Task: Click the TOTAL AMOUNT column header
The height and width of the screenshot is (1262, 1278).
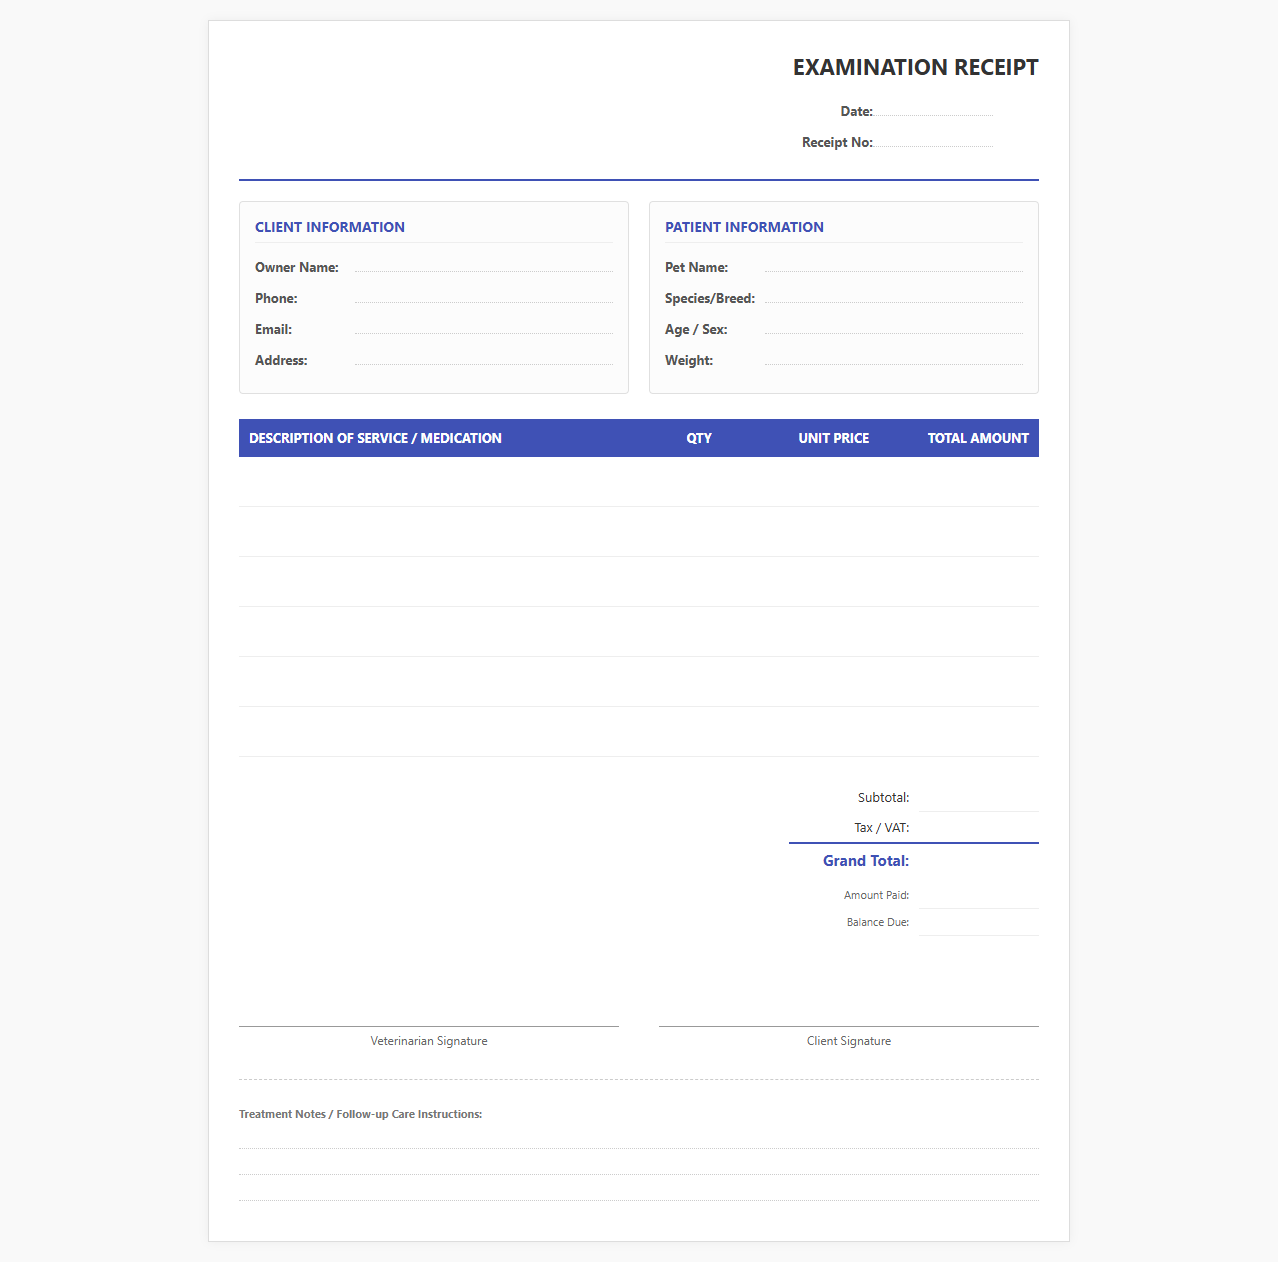Action: pos(978,438)
